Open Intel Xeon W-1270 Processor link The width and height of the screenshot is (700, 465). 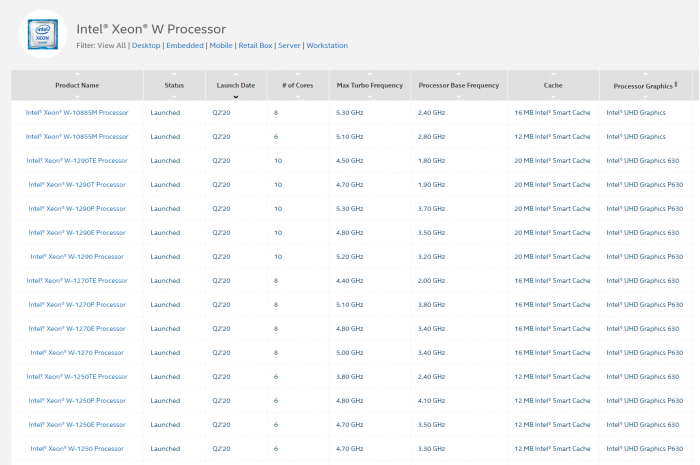click(x=77, y=352)
